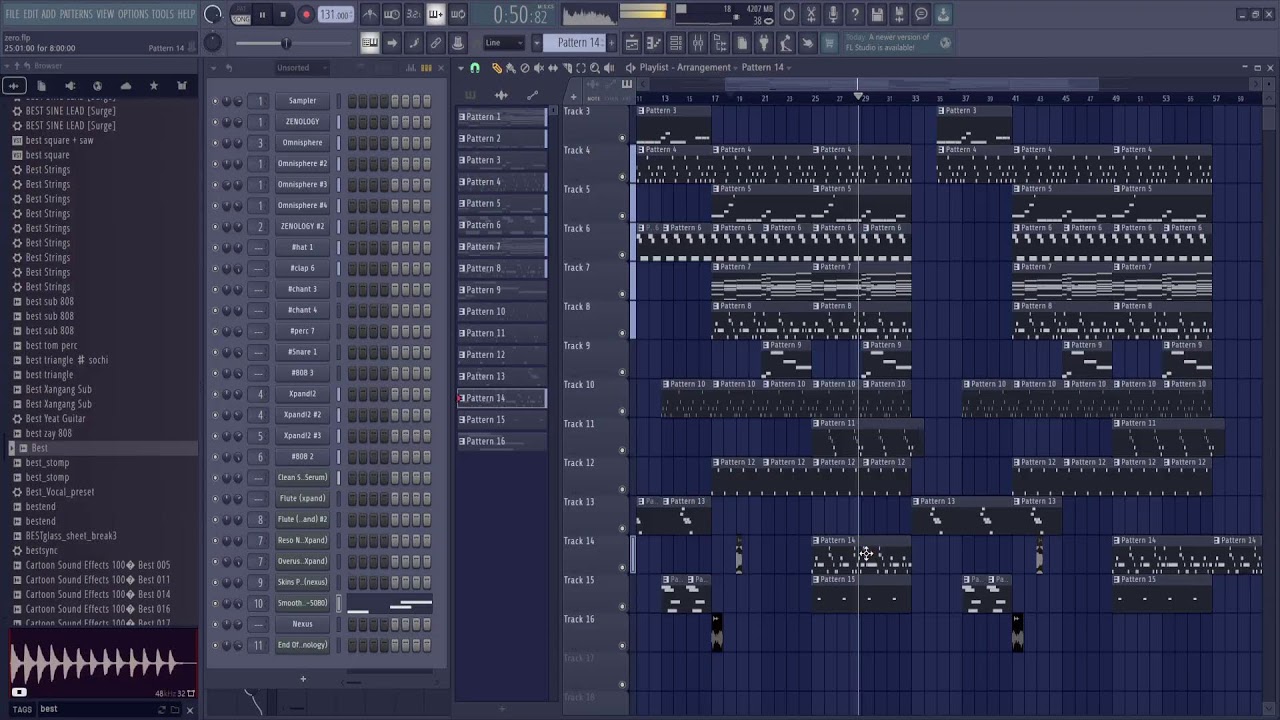Open the FILE menu
This screenshot has height=720, width=1280.
pyautogui.click(x=12, y=14)
